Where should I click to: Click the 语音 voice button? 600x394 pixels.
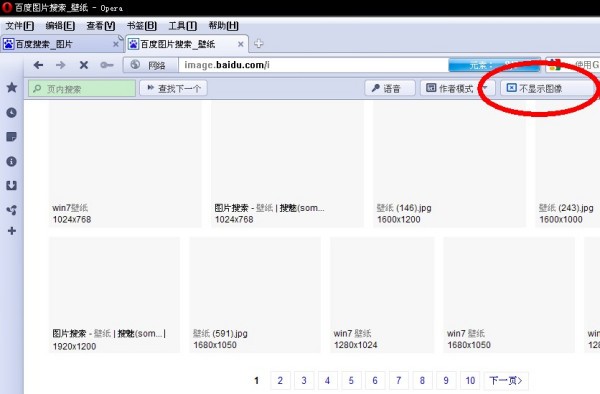click(390, 88)
